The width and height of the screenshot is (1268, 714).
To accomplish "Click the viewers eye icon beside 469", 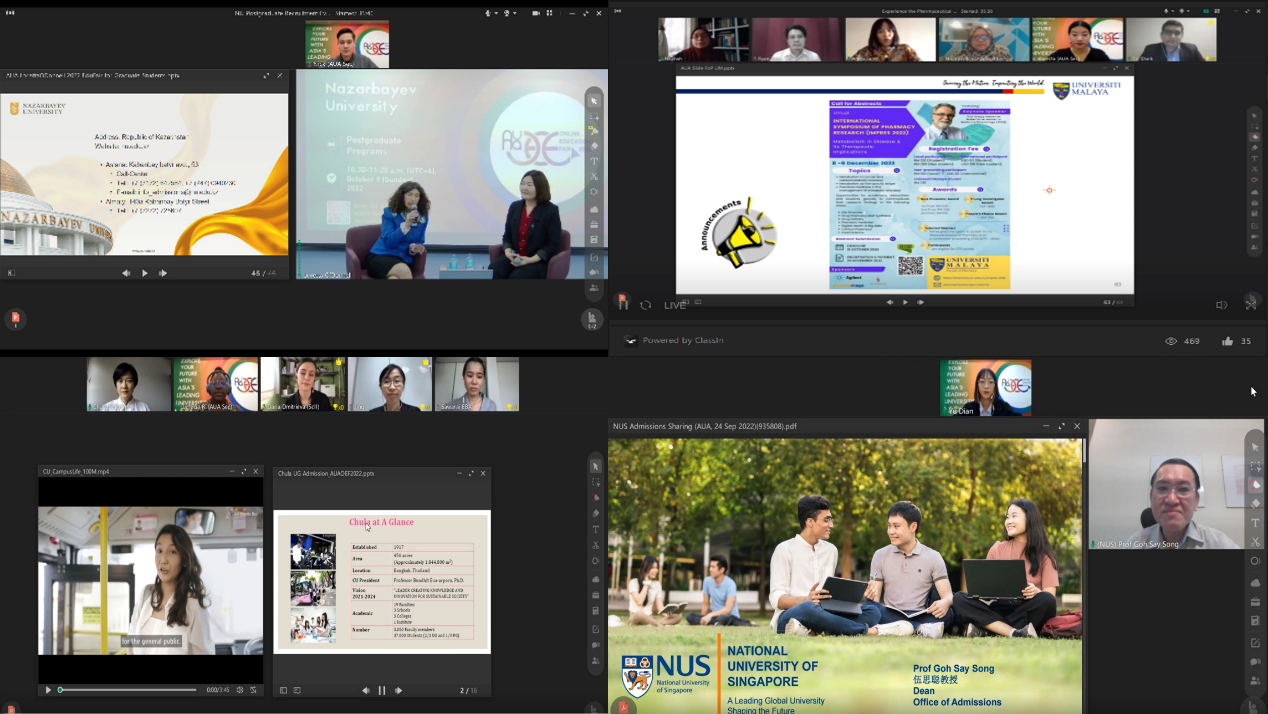I will [1171, 341].
